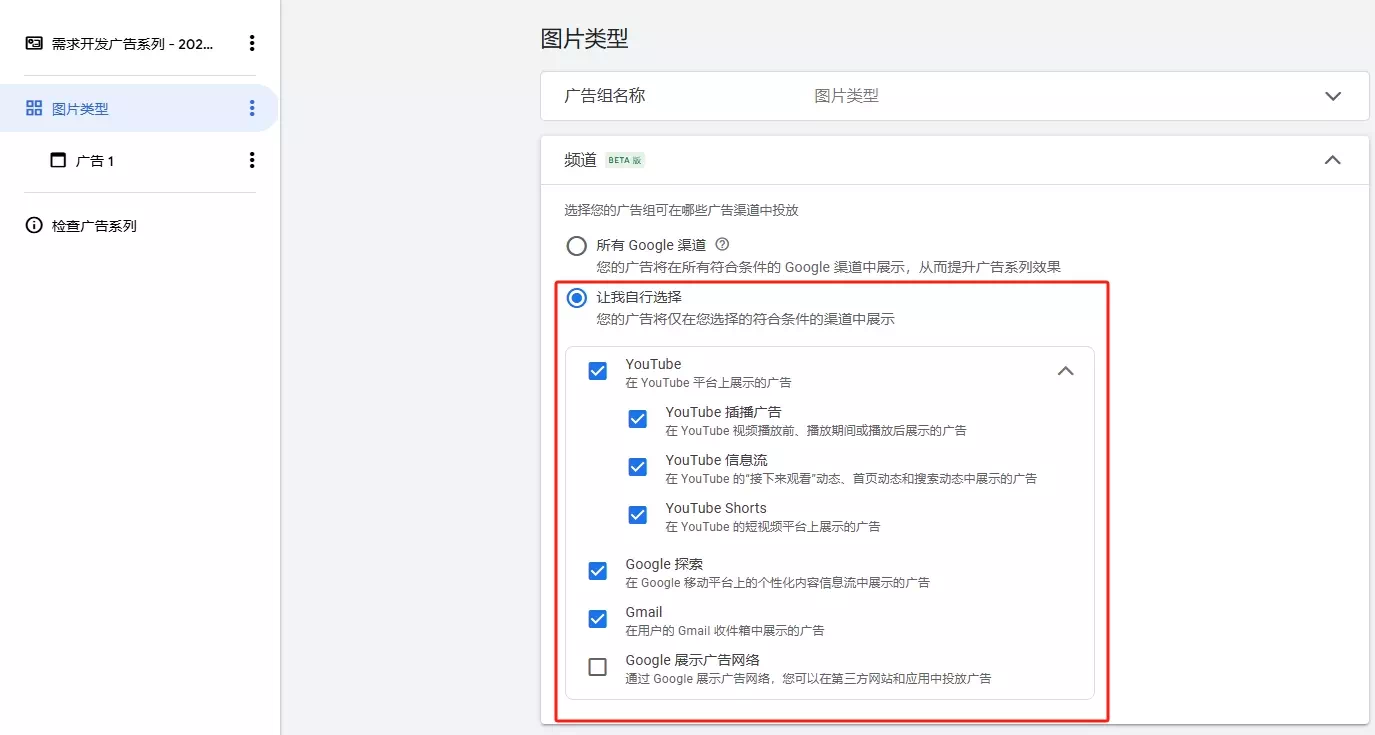Click the grid icon next to 图片类型
This screenshot has width=1375, height=735.
(x=34, y=109)
